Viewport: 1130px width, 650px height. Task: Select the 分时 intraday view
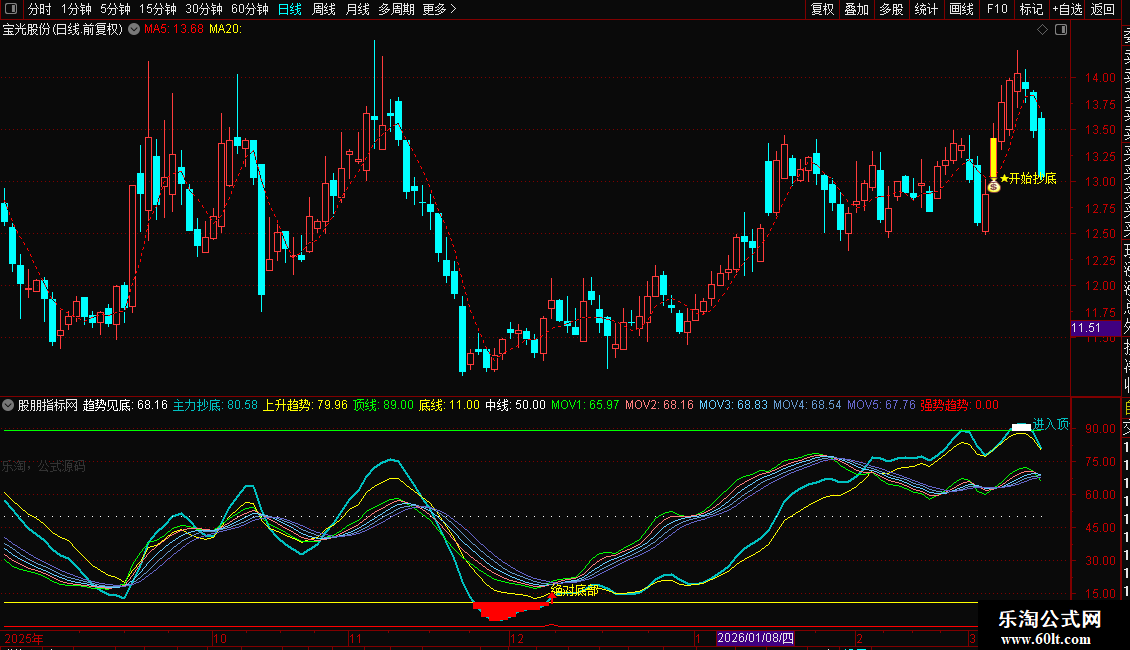(39, 9)
